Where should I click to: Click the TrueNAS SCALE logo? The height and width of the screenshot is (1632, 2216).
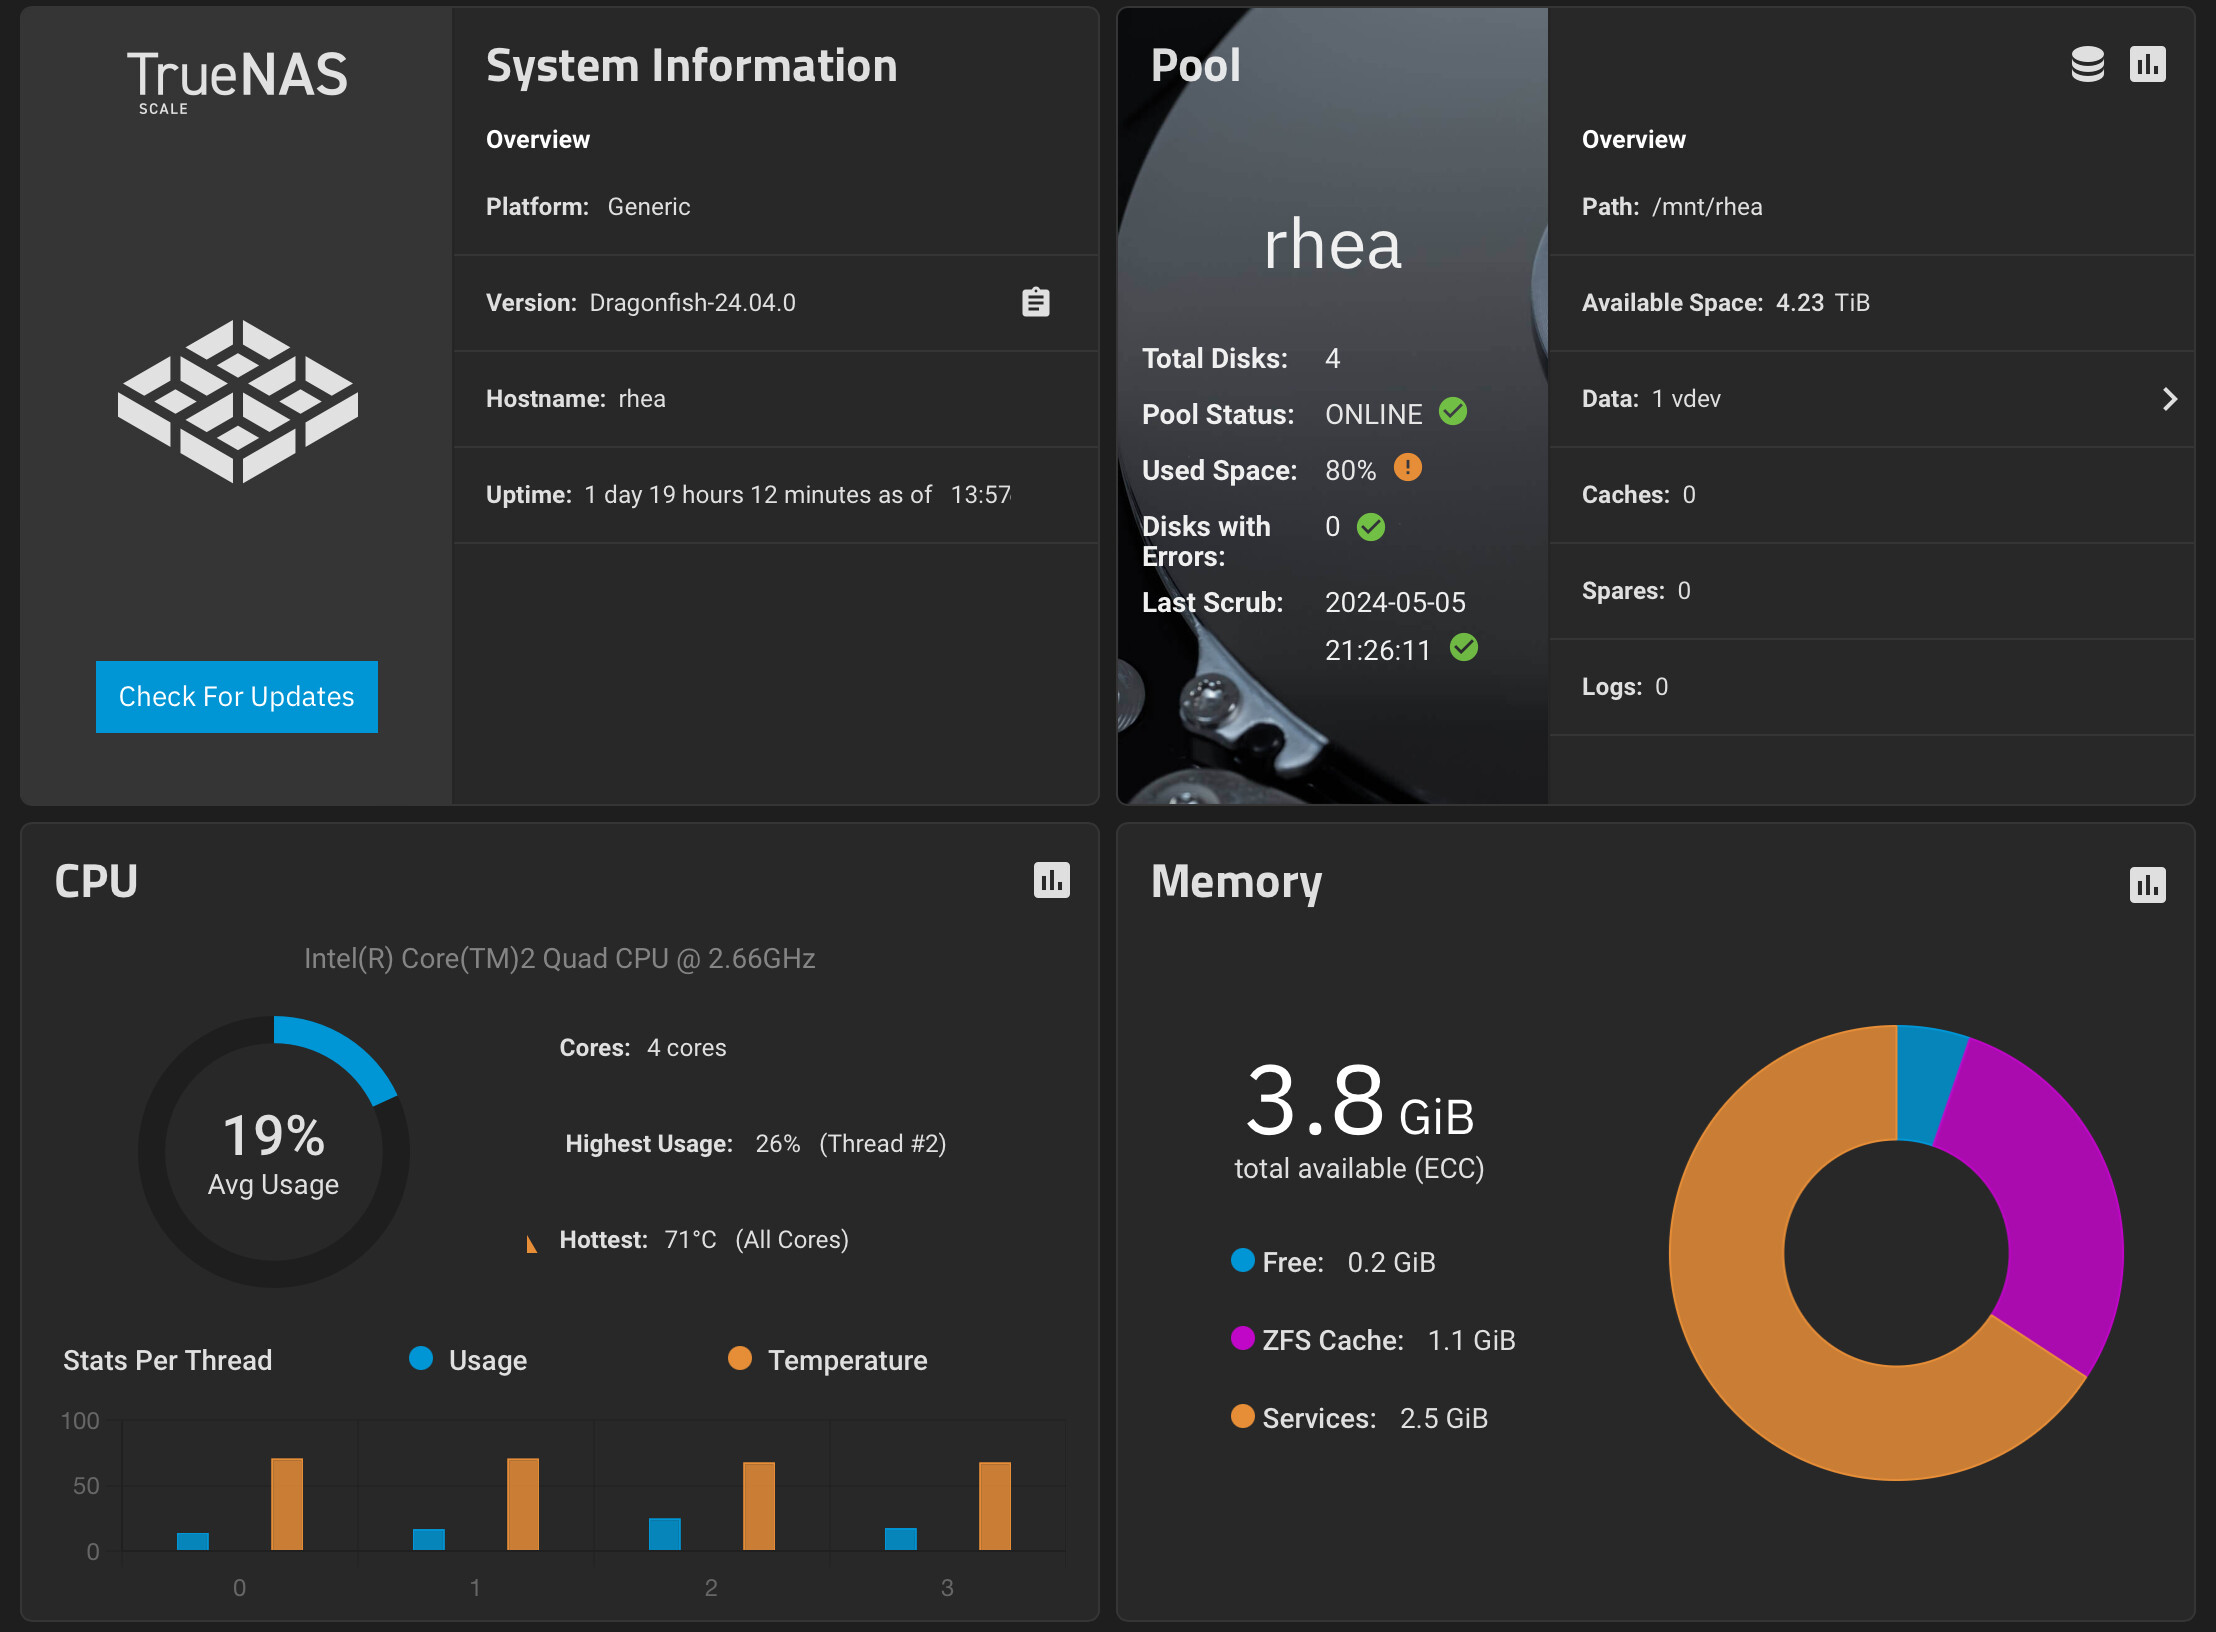[x=237, y=80]
